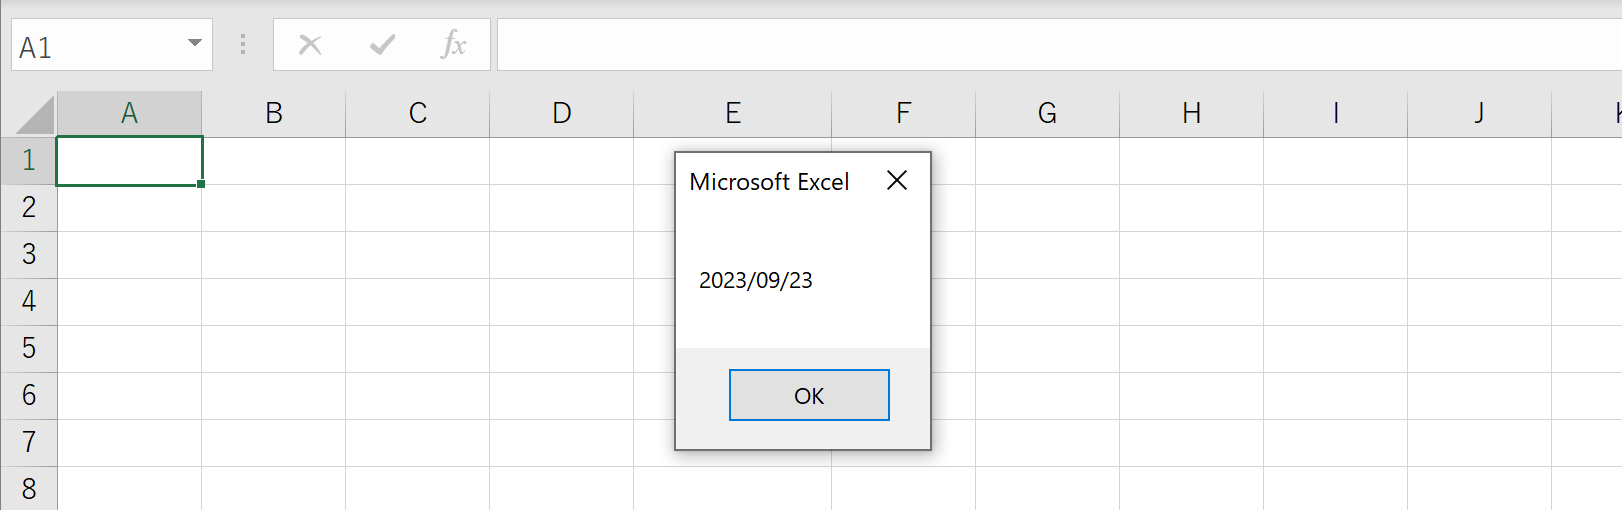Select row 3 header
1622x510 pixels.
[x=29, y=255]
